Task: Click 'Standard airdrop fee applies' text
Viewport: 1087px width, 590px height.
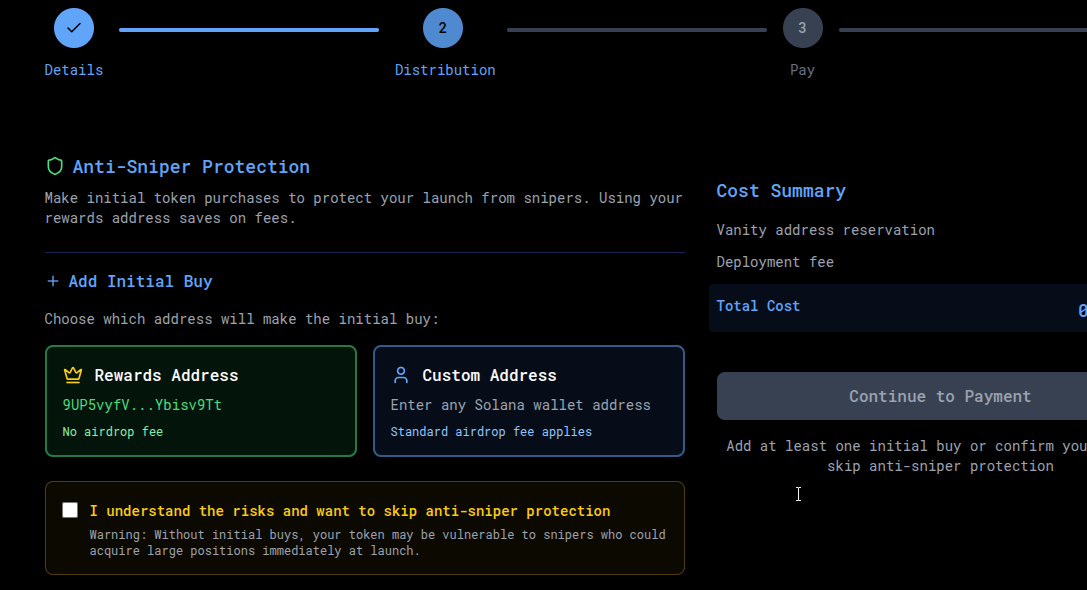Action: (491, 432)
